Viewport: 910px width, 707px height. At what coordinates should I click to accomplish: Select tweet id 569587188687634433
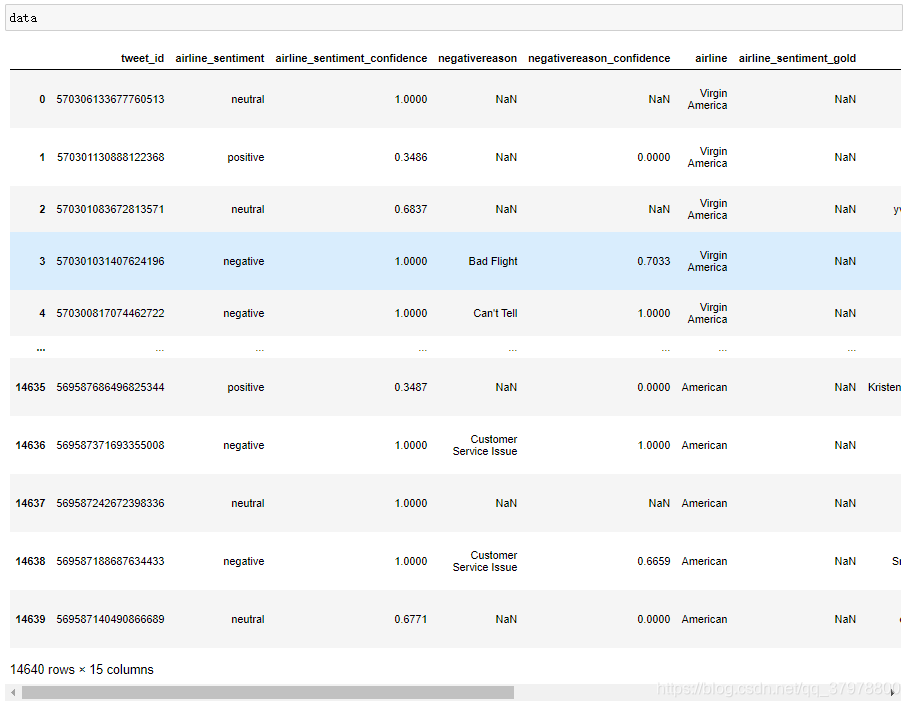[x=110, y=561]
